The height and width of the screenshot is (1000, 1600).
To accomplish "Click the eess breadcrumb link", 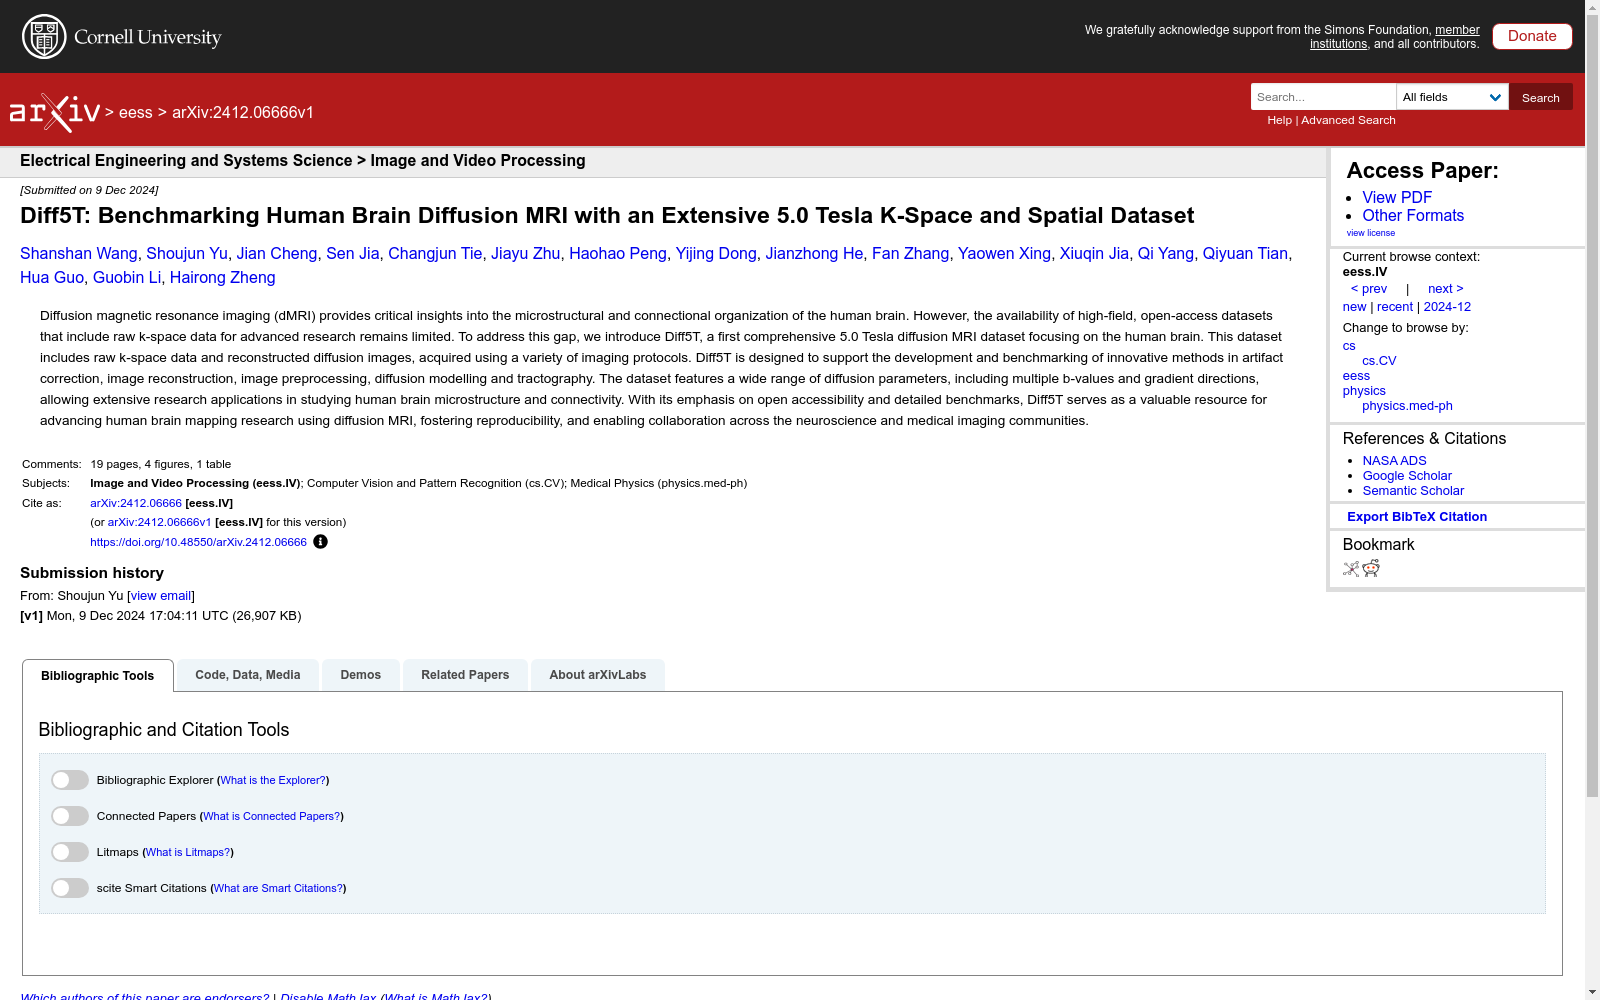I will [136, 113].
